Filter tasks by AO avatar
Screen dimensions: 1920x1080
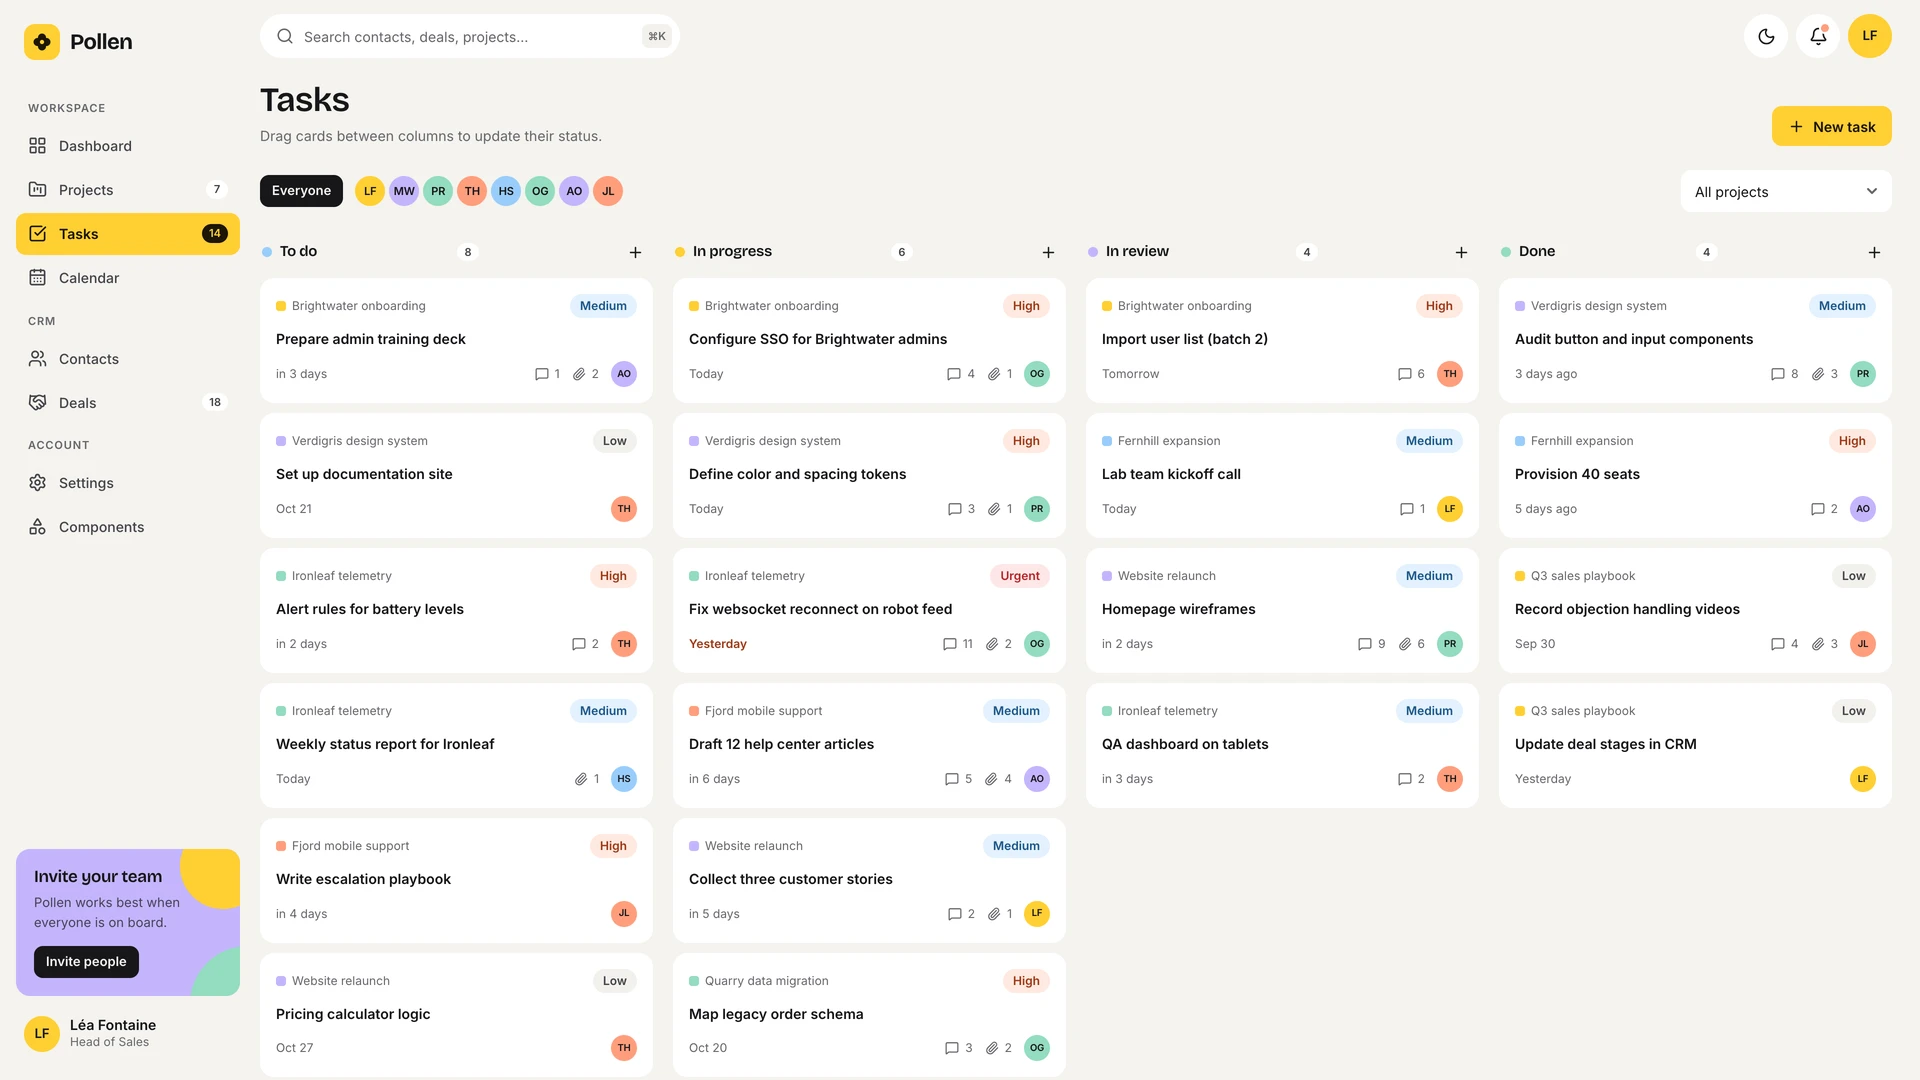point(574,191)
